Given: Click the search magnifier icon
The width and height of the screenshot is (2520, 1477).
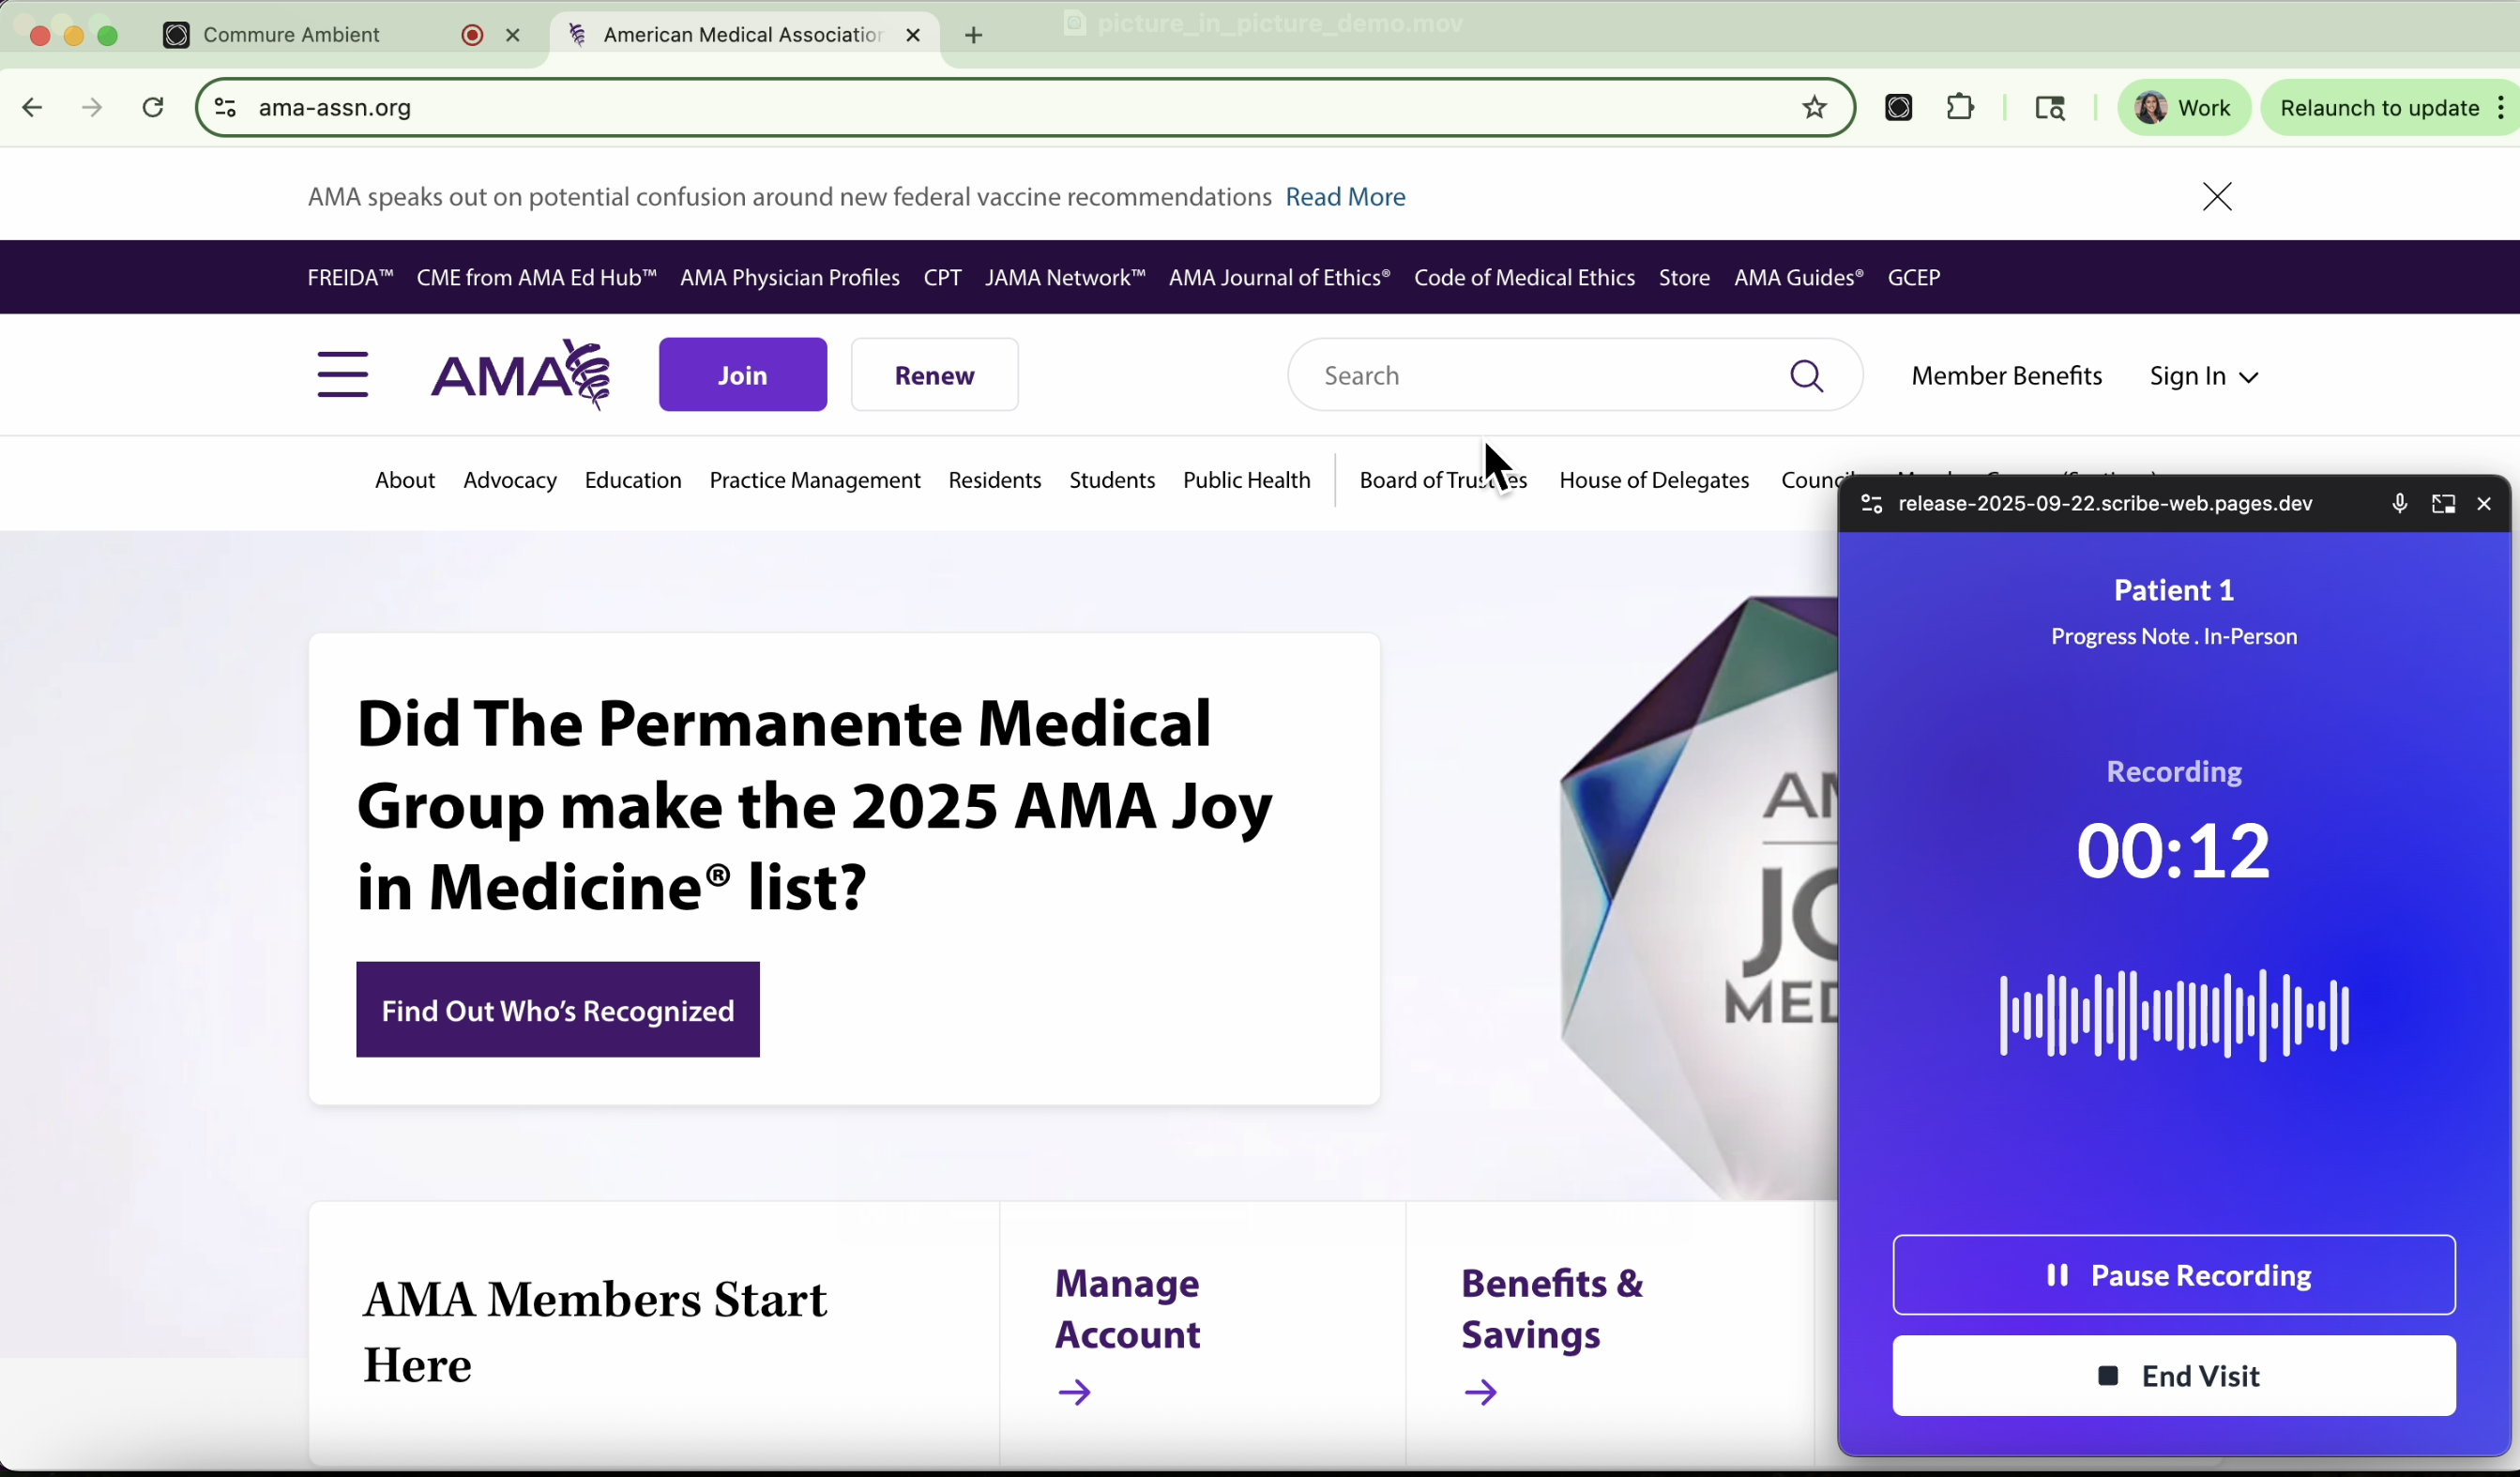Looking at the screenshot, I should pos(1806,376).
